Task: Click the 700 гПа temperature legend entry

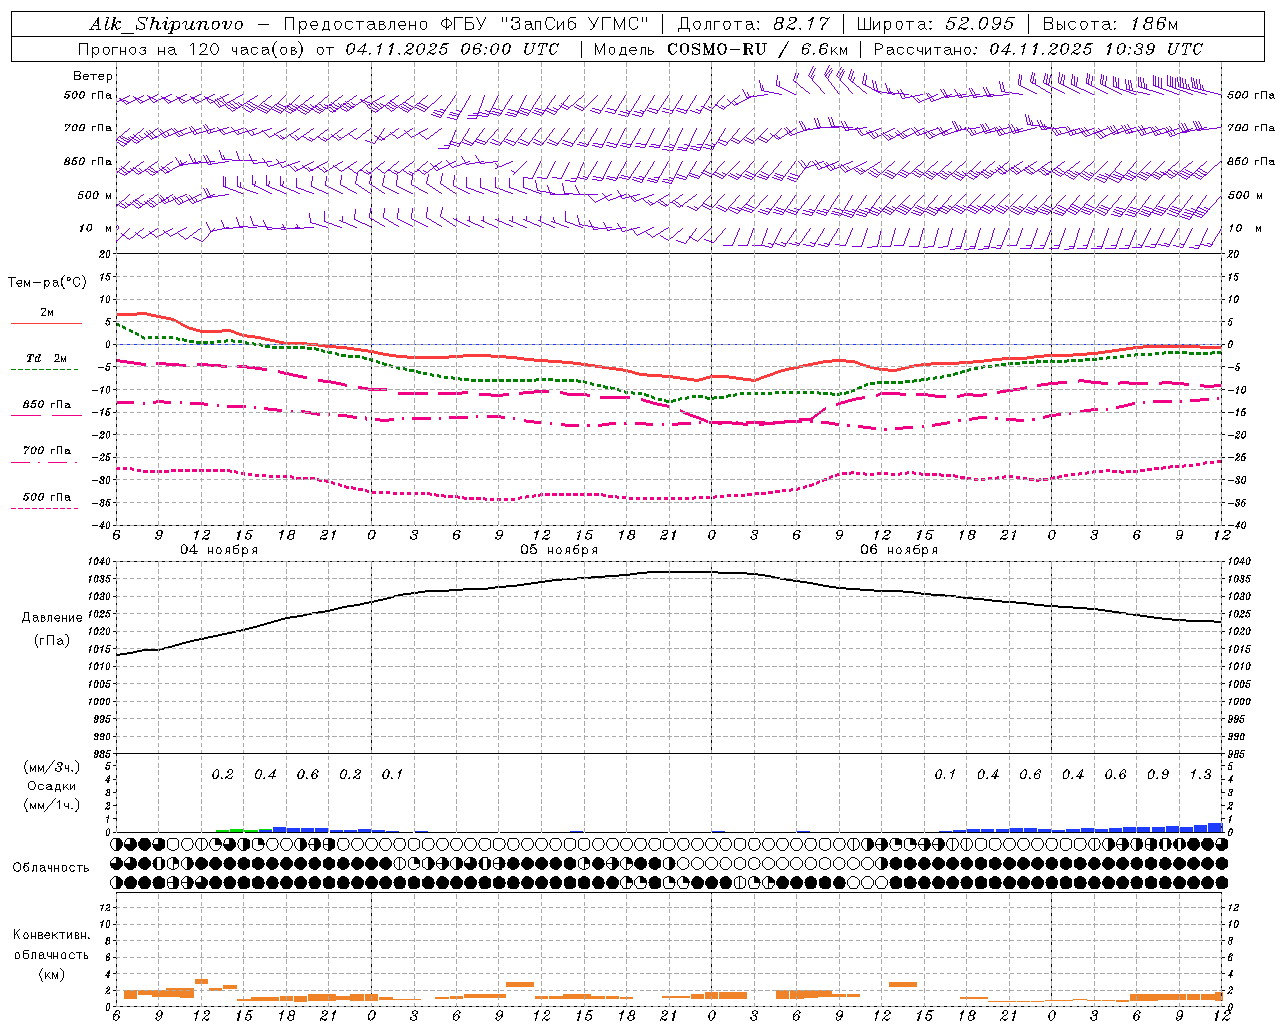Action: click(x=46, y=455)
